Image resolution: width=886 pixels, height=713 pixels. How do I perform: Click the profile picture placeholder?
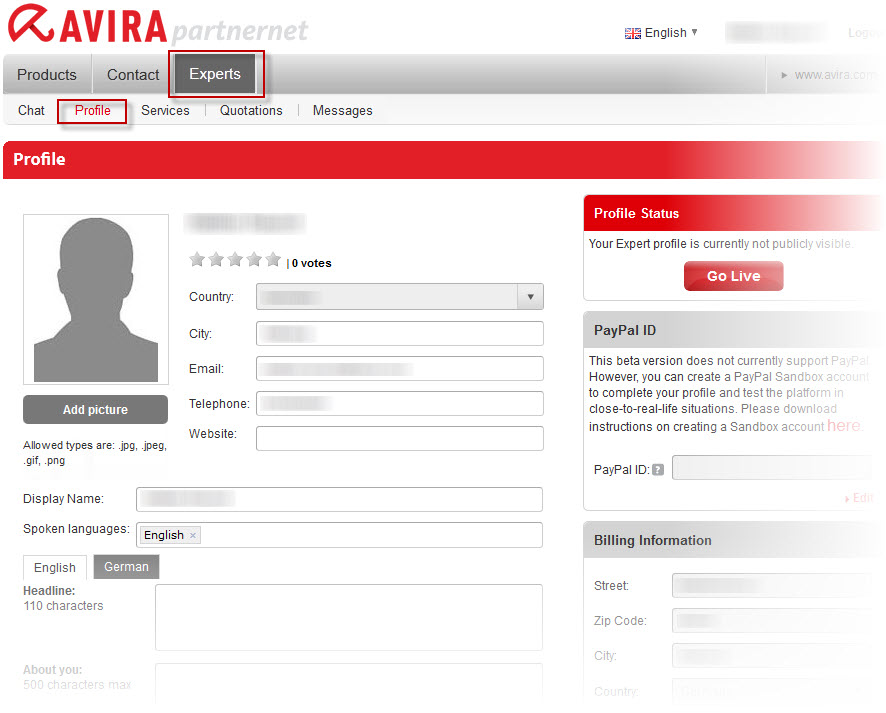[96, 299]
